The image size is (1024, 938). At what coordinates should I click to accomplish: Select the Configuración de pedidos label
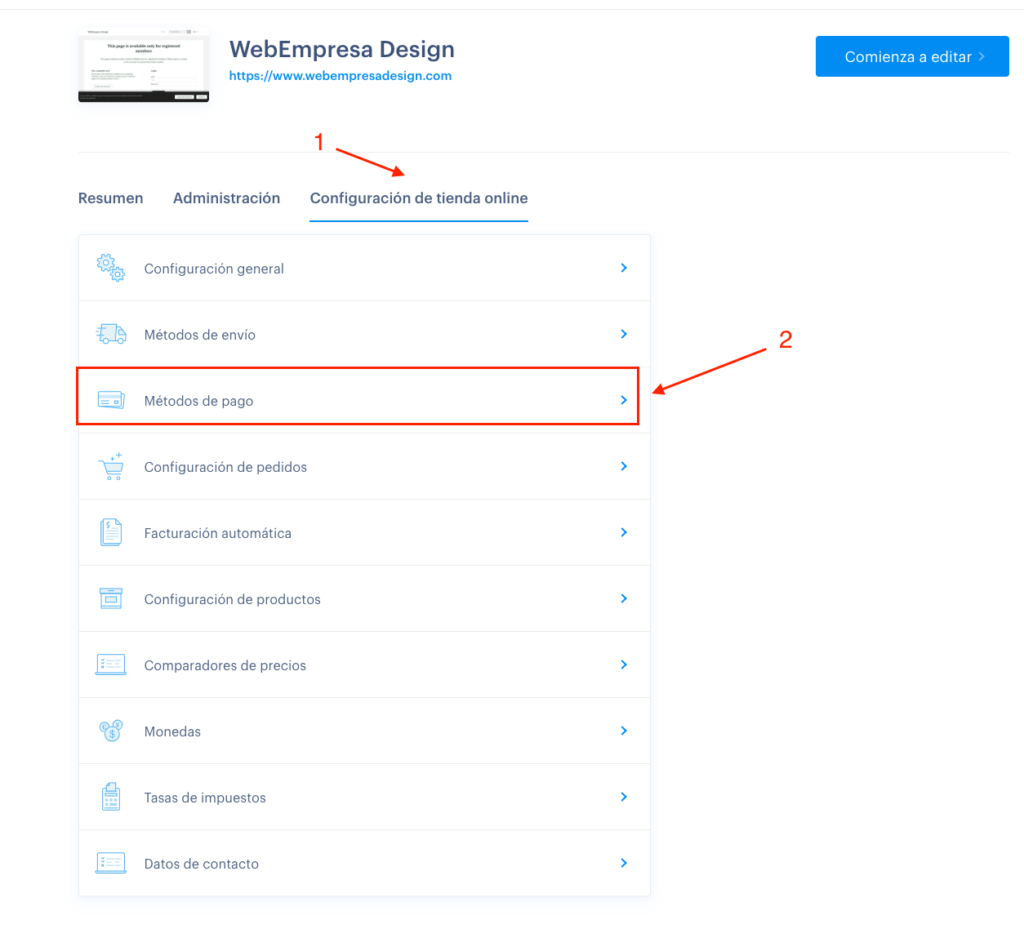click(225, 467)
